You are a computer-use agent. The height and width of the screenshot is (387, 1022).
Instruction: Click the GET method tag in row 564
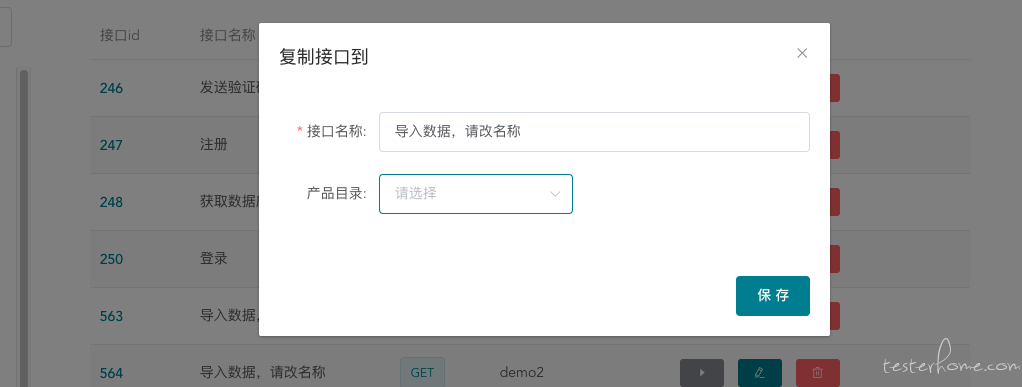point(422,373)
